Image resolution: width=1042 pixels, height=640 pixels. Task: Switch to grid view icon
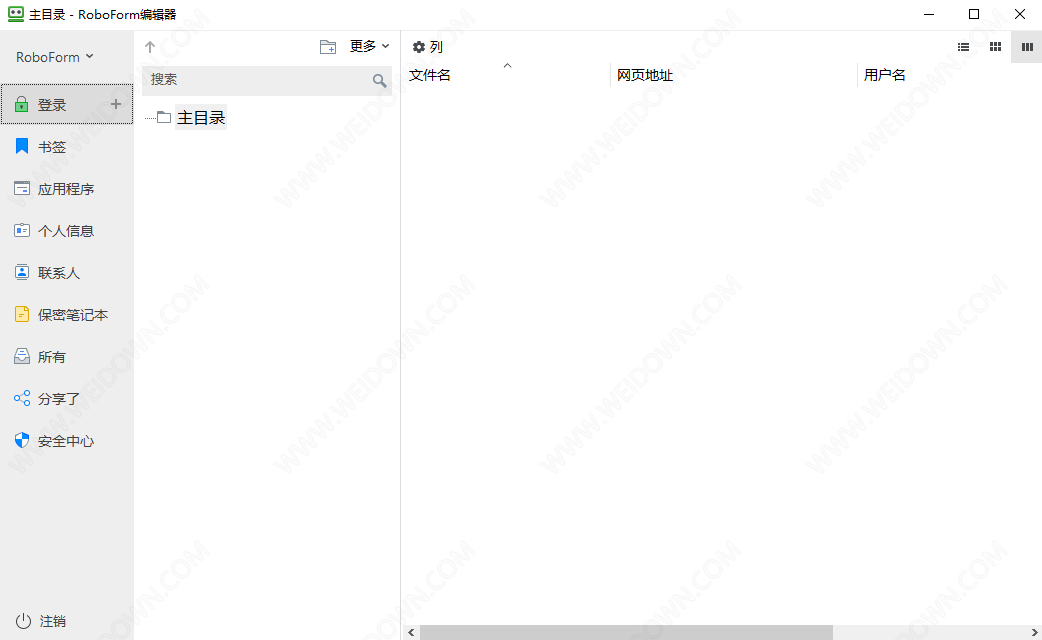(995, 47)
